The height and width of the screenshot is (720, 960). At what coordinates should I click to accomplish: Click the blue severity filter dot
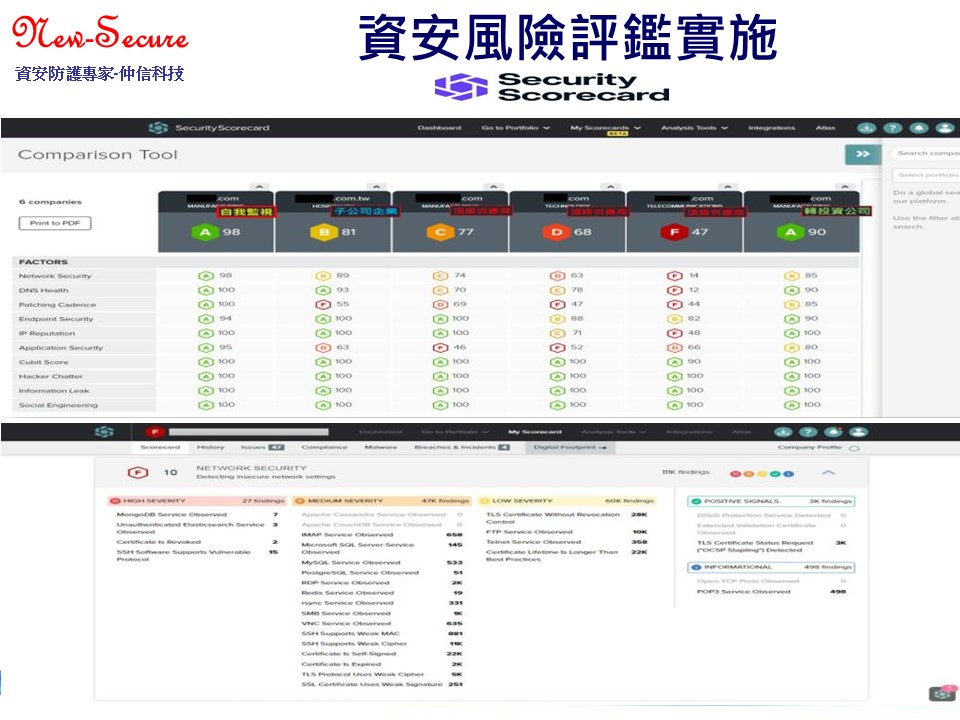tap(789, 473)
